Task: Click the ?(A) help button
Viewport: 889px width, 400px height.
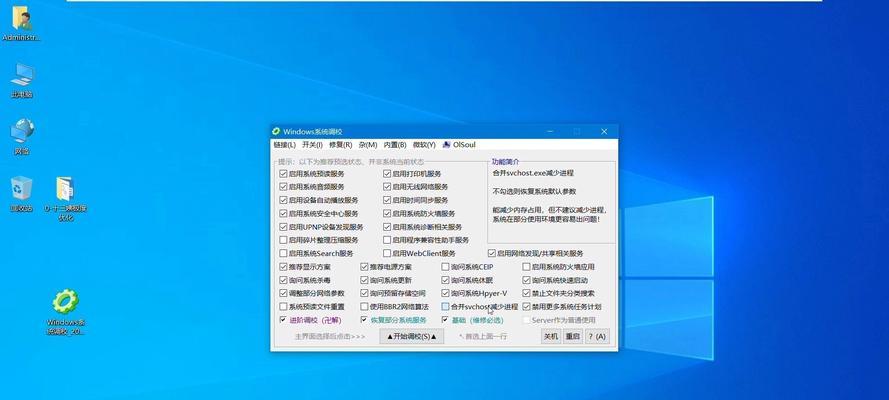Action: tap(596, 336)
